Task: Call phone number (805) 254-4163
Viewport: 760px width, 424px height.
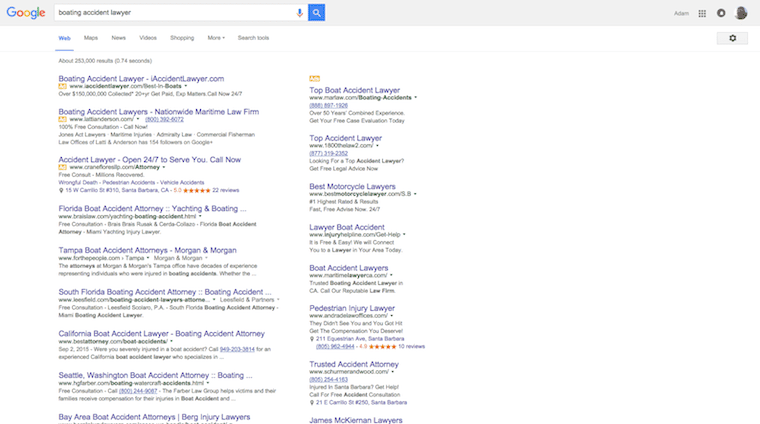Action: (x=329, y=379)
